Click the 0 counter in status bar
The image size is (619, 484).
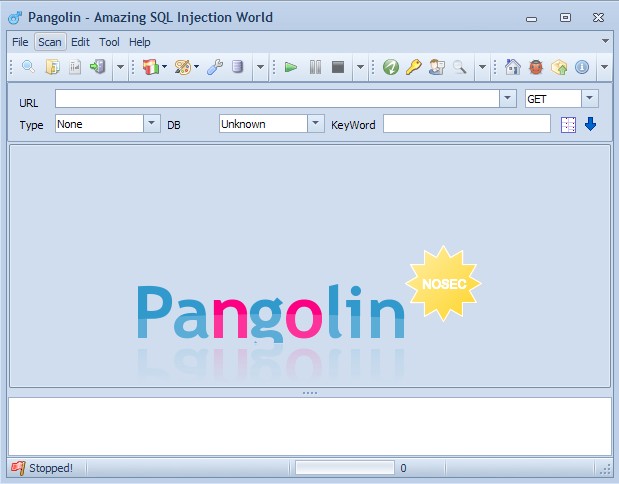click(x=403, y=468)
